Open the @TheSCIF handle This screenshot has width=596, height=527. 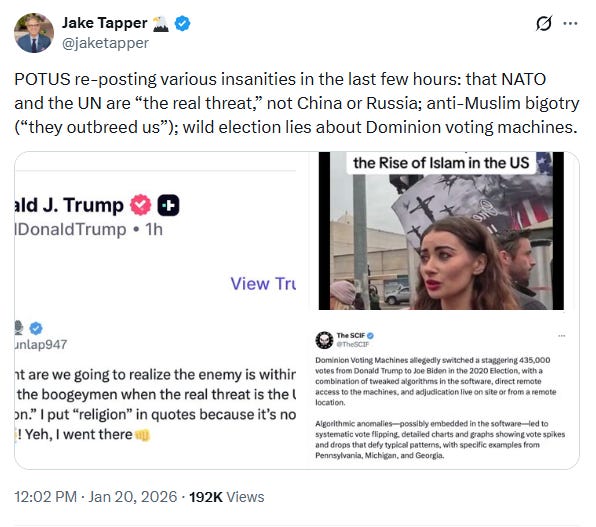[353, 344]
